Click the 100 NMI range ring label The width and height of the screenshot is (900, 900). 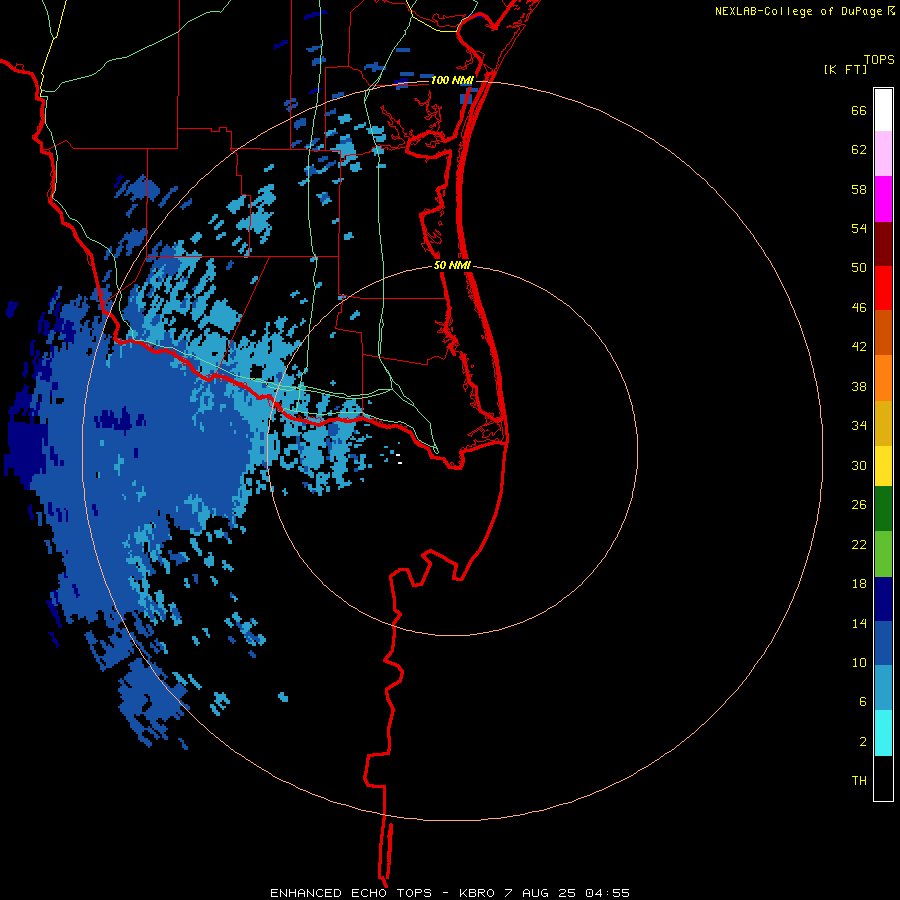coord(451,80)
